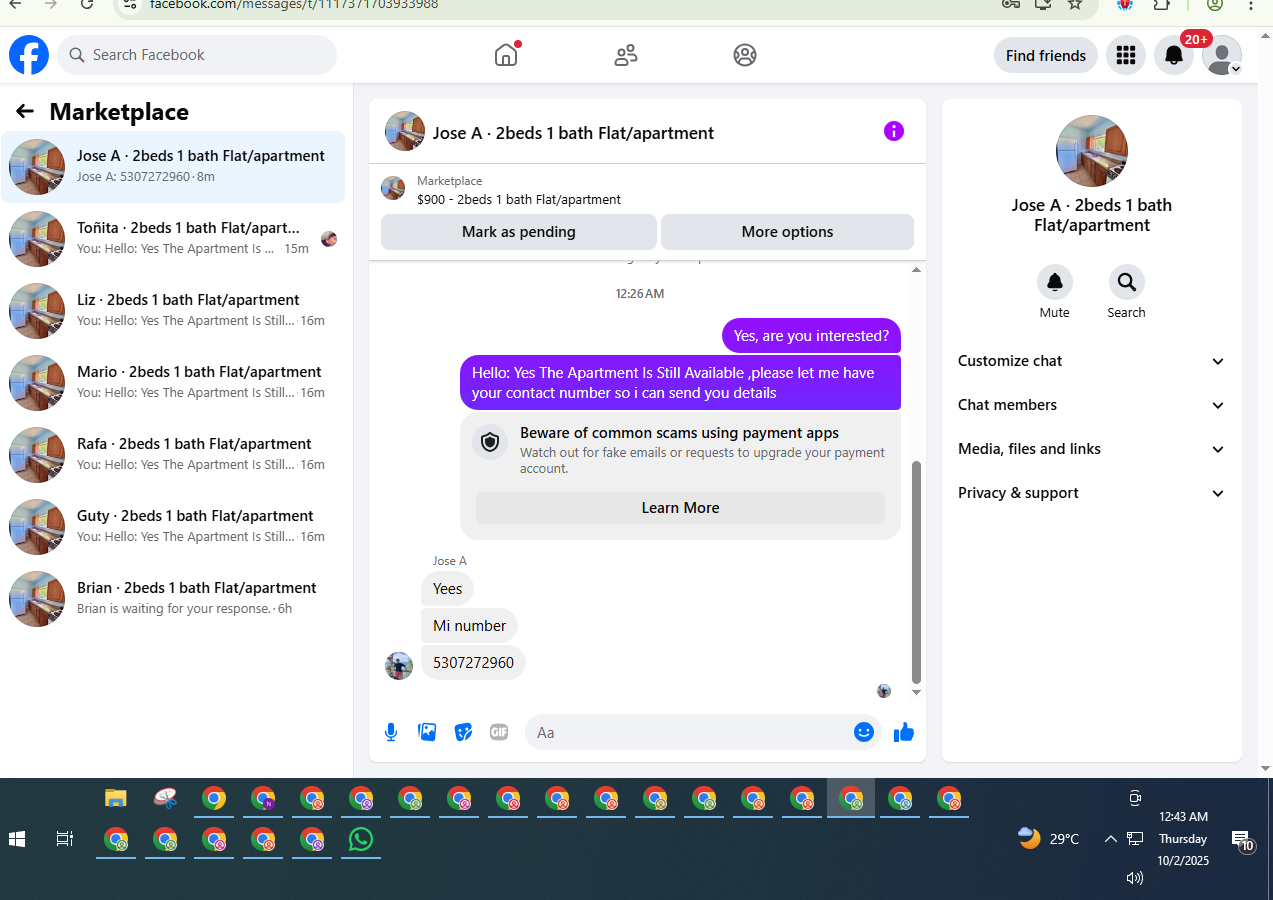
Task: Open the Toñita conversation
Action: (174, 239)
